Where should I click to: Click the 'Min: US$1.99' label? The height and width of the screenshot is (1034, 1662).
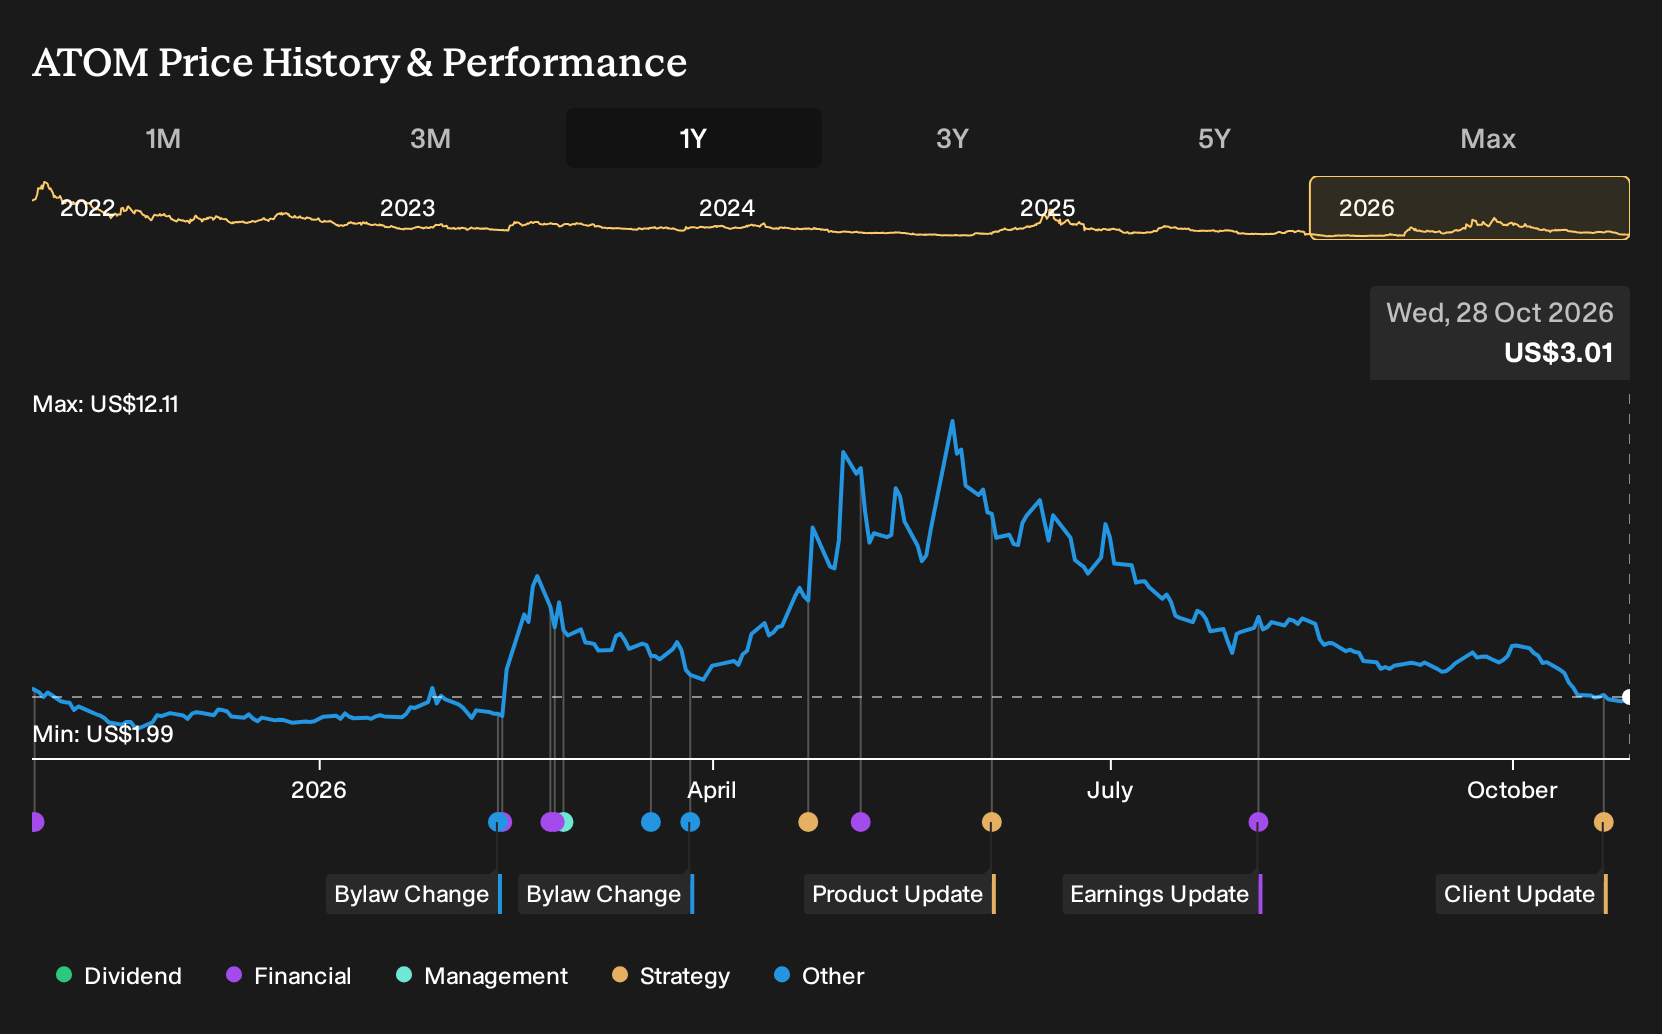[103, 734]
